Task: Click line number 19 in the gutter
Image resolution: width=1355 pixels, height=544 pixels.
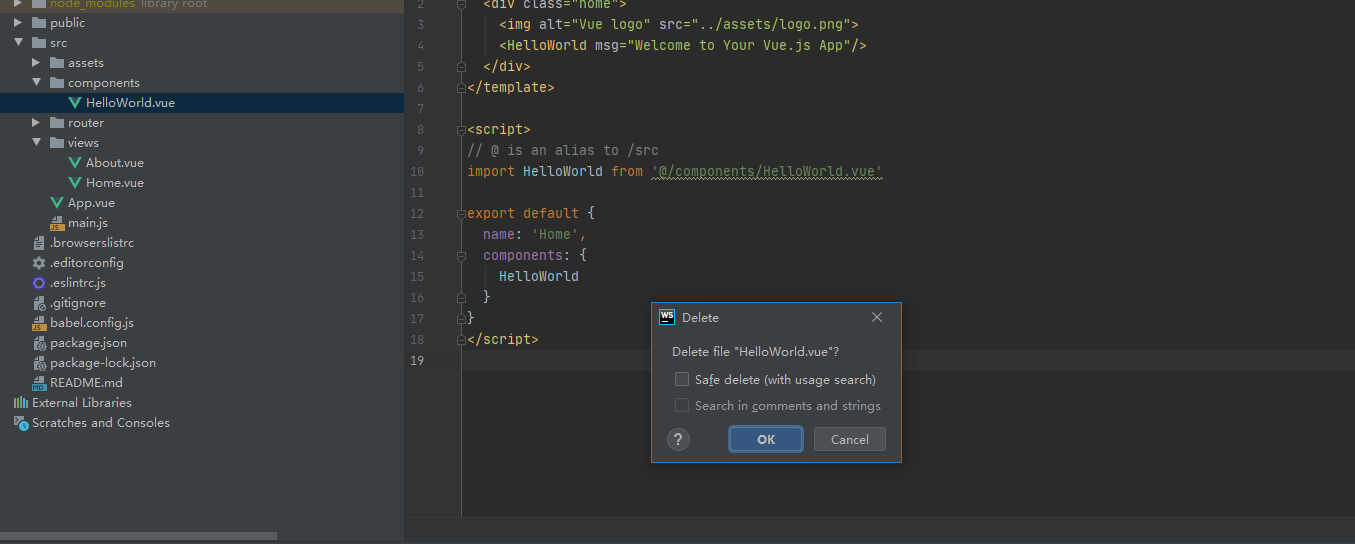Action: tap(417, 360)
